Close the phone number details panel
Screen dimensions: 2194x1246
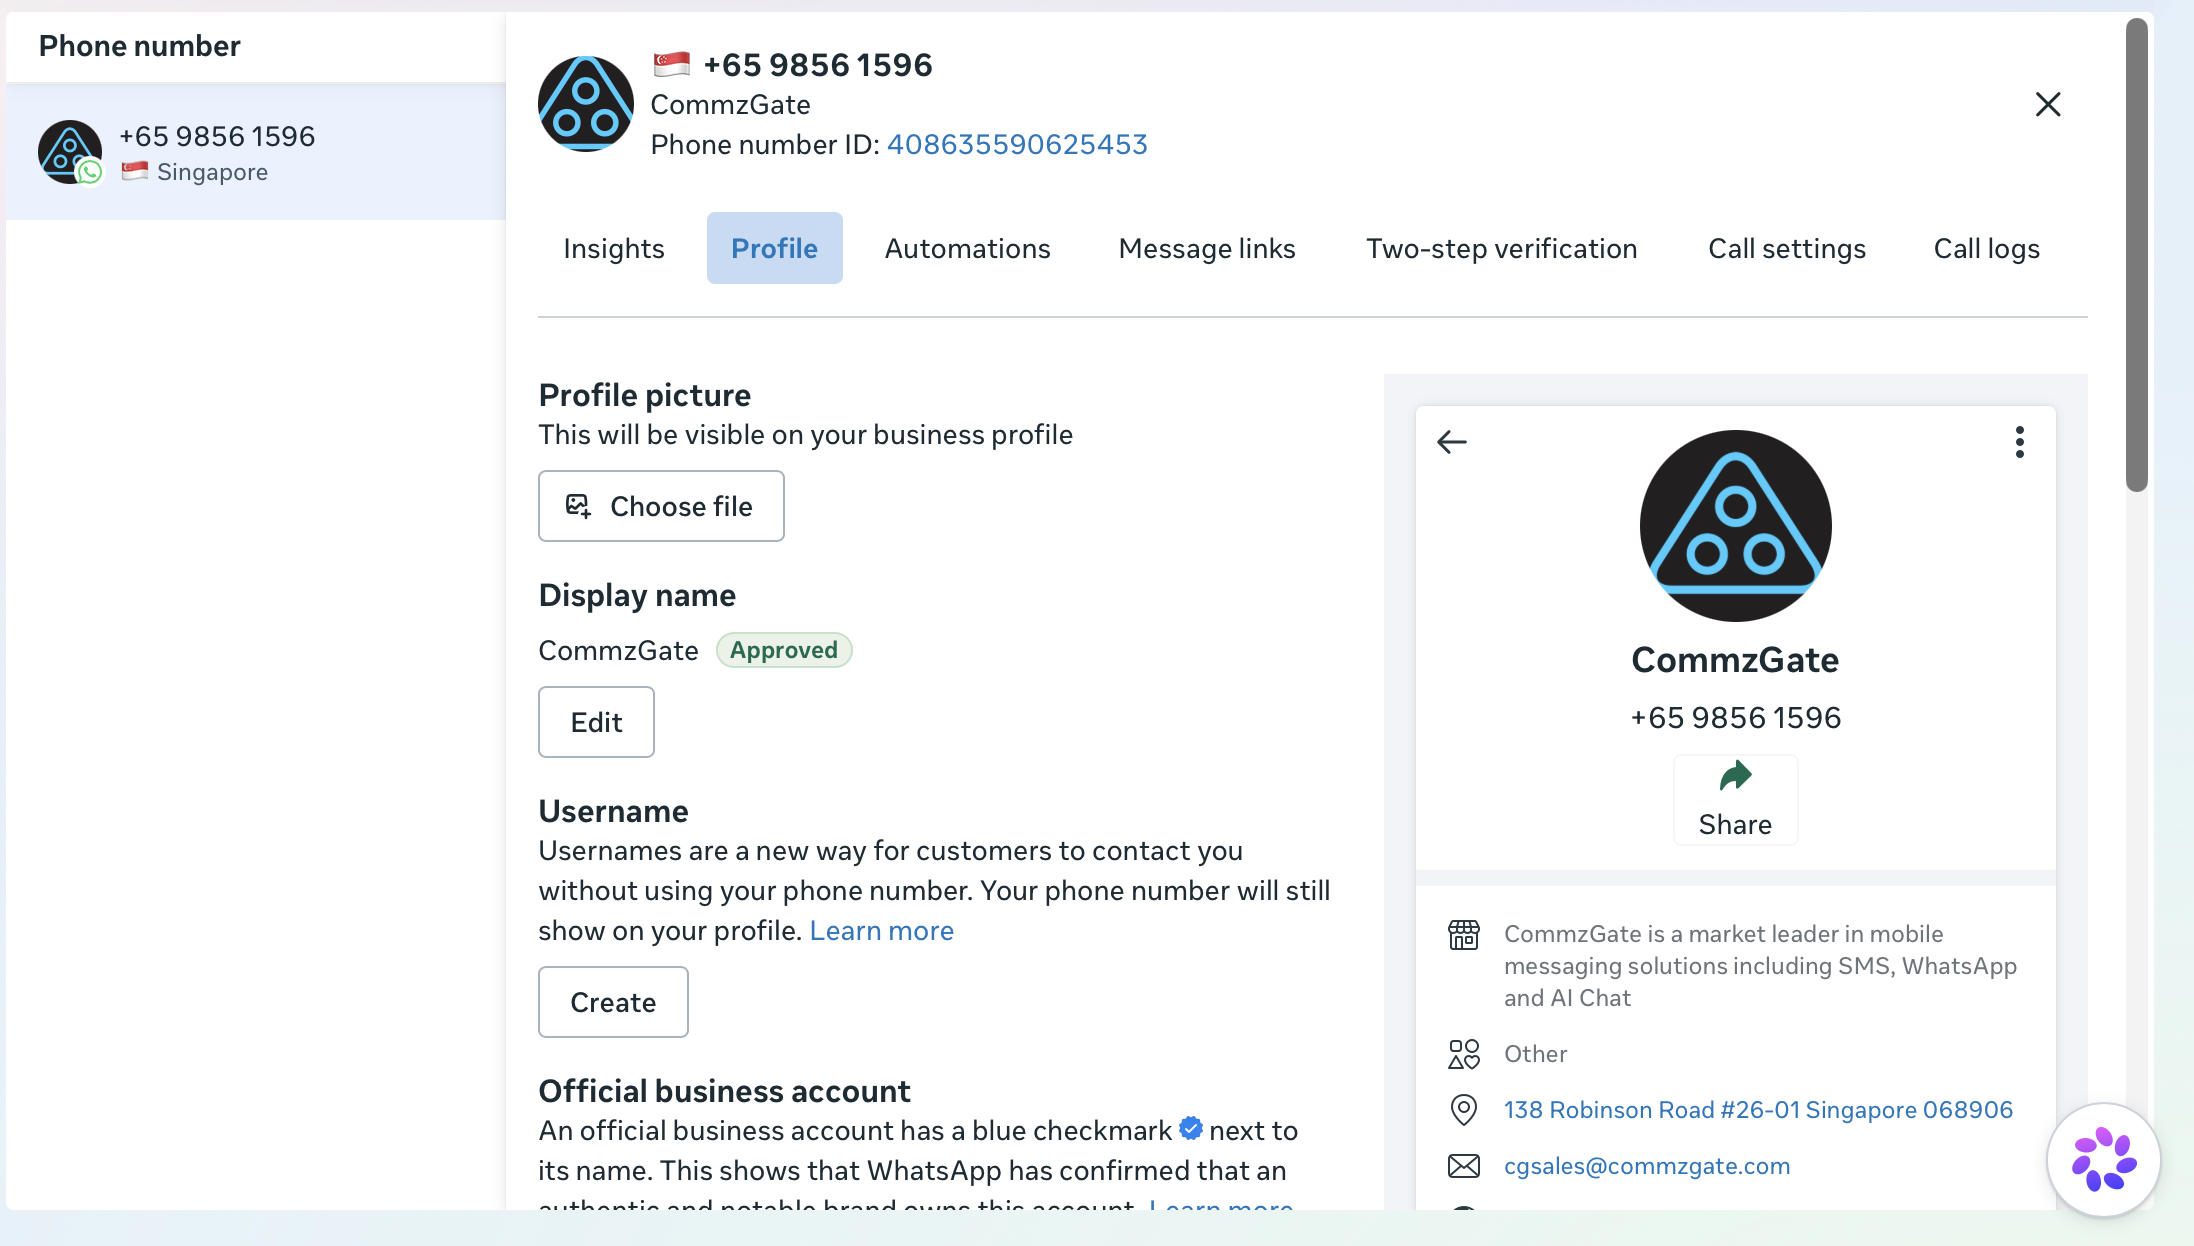point(2047,104)
